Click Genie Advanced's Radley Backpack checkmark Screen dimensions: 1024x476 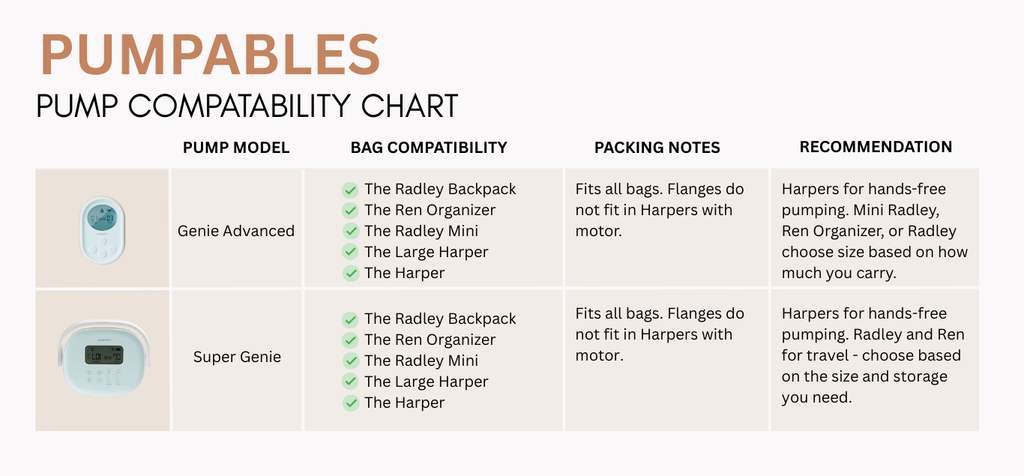pos(351,190)
